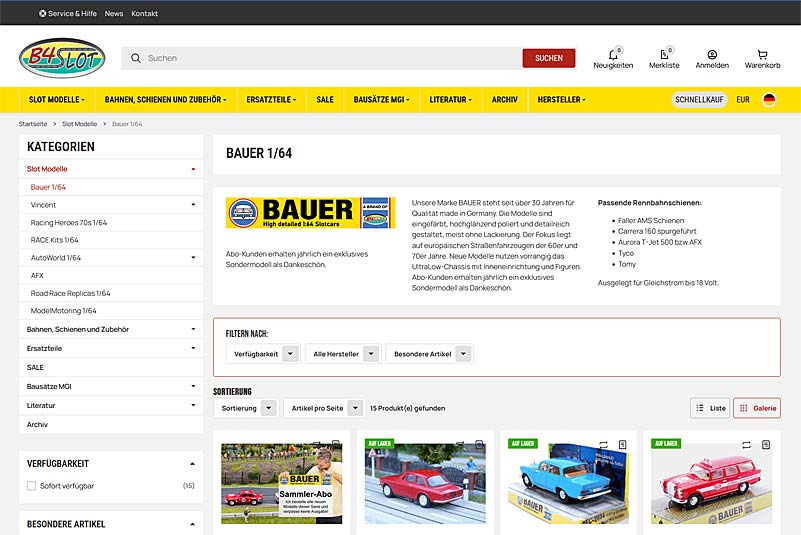Image resolution: width=801 pixels, height=535 pixels.
Task: Open the Besondere Artikel filter dropdown
Action: (430, 354)
